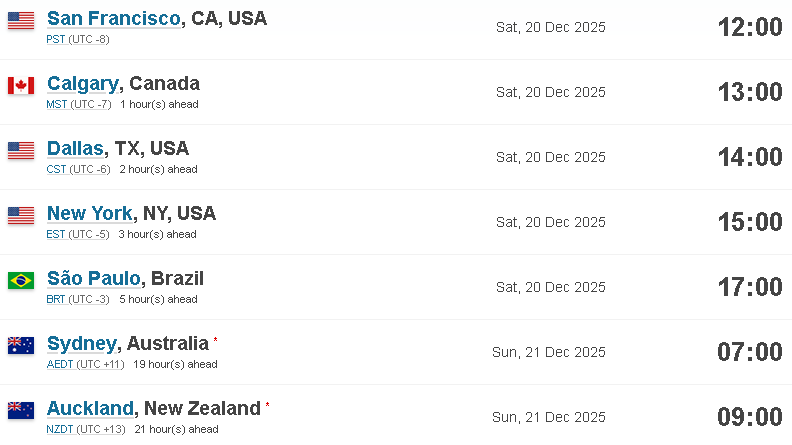Click the USA flag beside San Francisco
Screen dimensions: 792x445
21,21
